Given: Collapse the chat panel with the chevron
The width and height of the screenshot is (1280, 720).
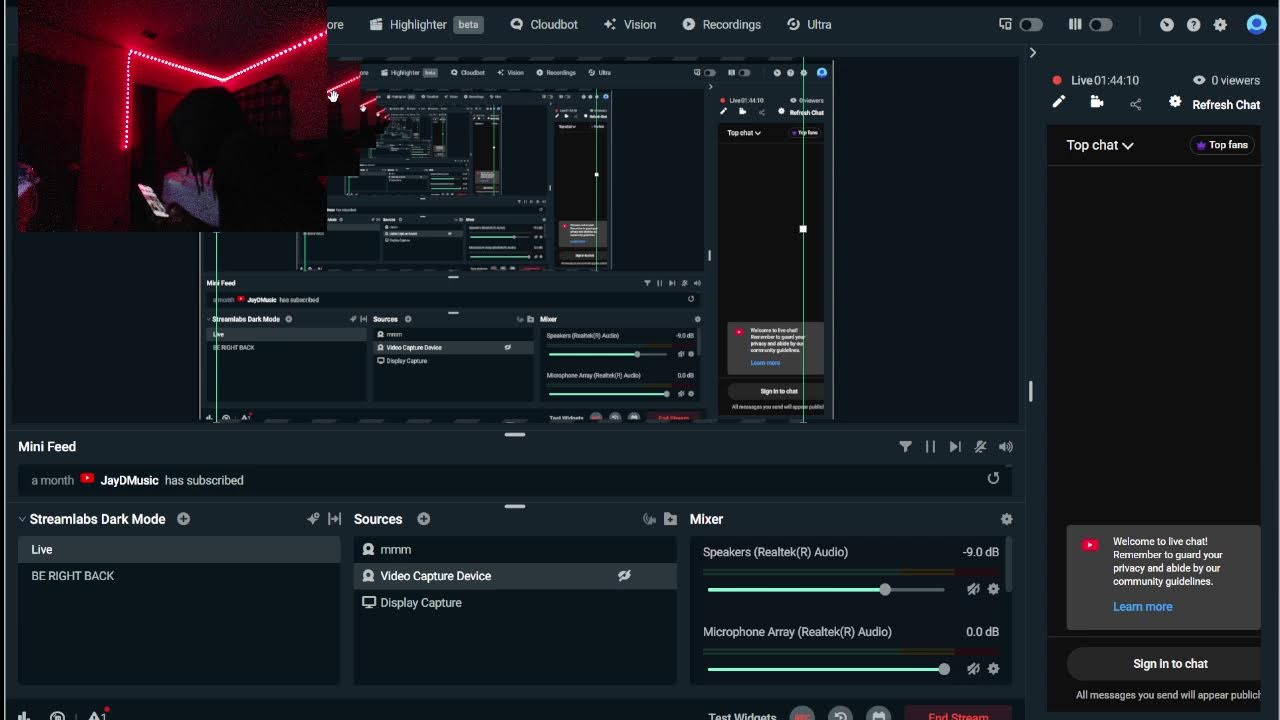Looking at the screenshot, I should [x=1033, y=53].
